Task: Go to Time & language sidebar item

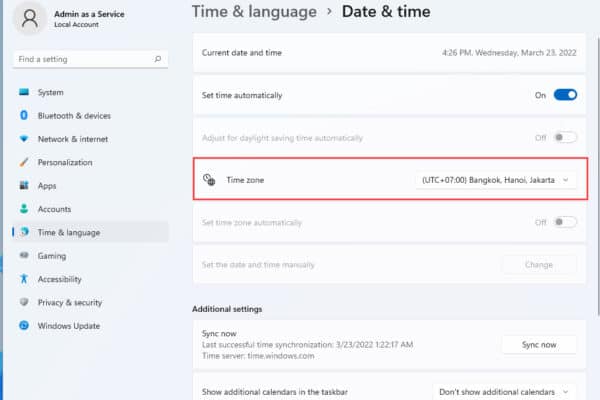Action: (68, 232)
